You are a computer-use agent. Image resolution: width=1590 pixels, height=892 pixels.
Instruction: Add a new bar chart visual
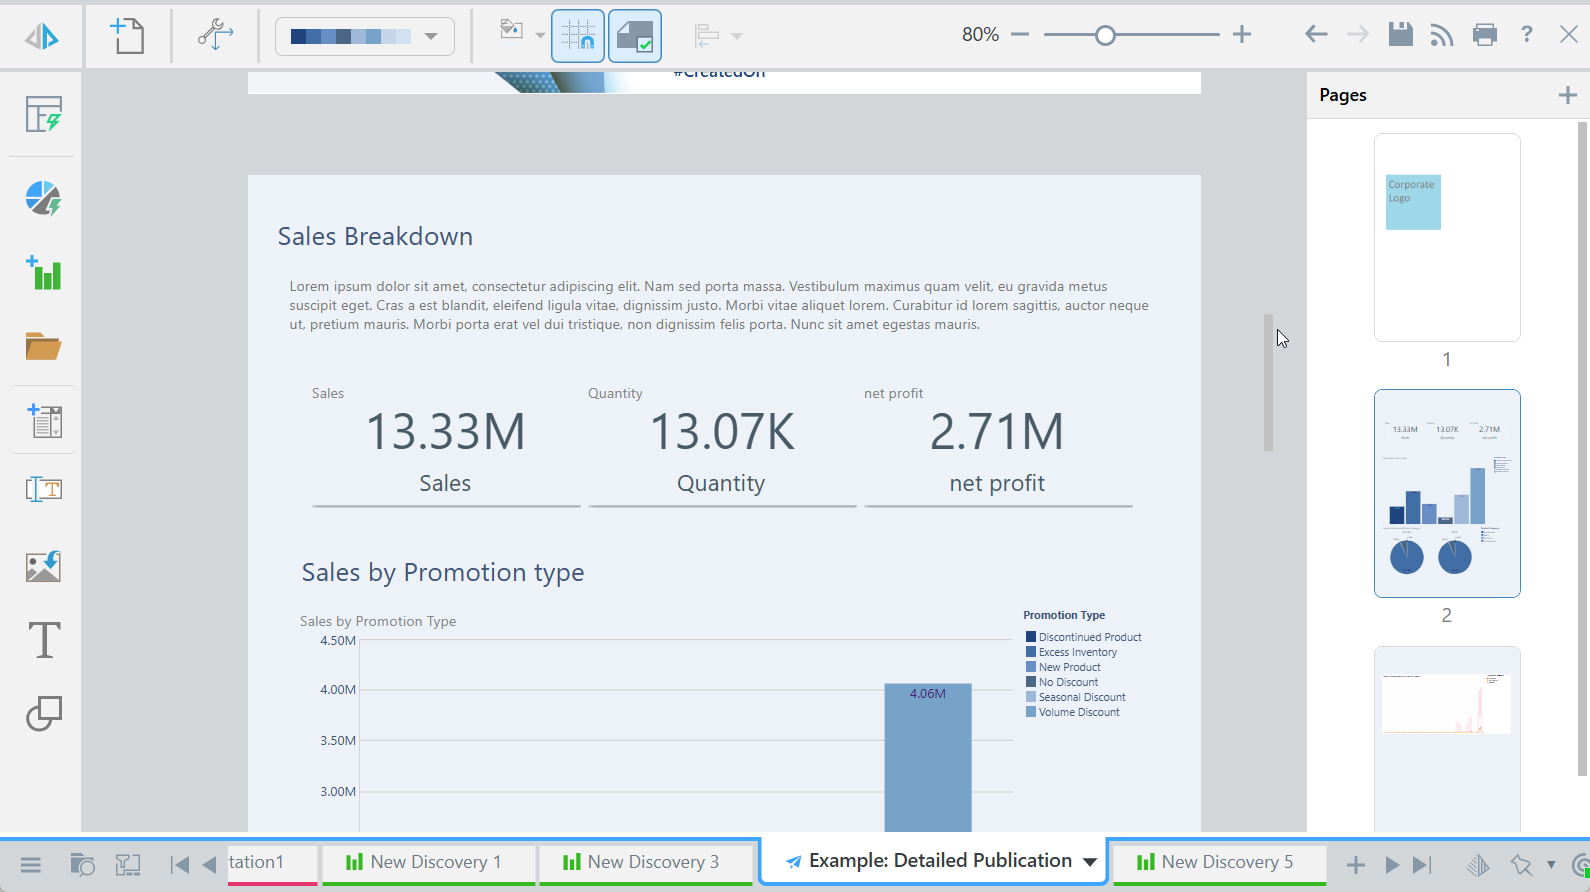tap(43, 272)
